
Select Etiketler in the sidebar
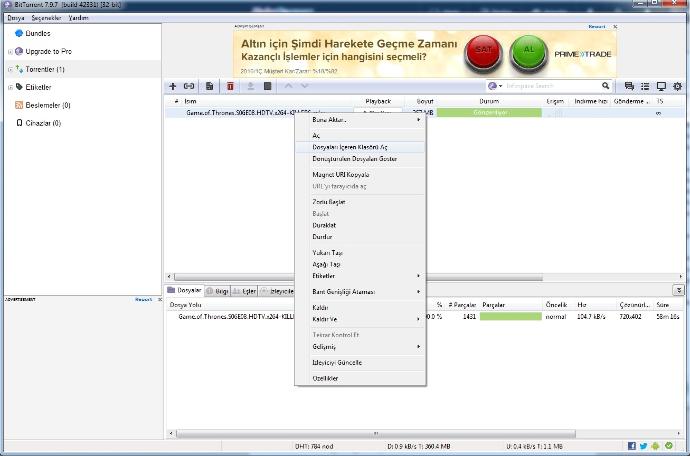[38, 87]
